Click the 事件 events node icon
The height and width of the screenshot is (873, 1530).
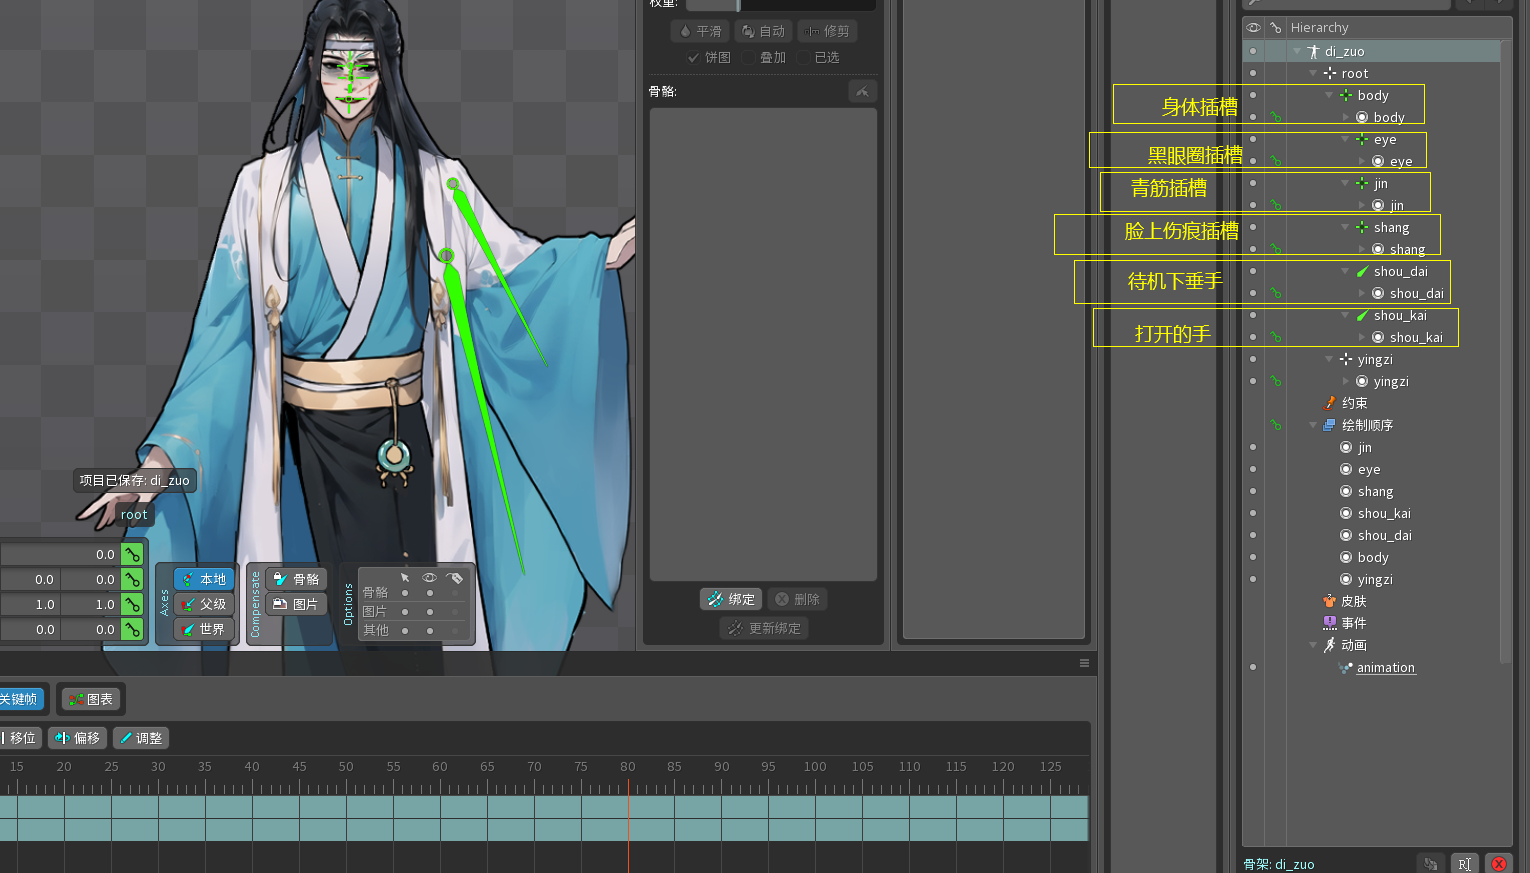coord(1329,623)
